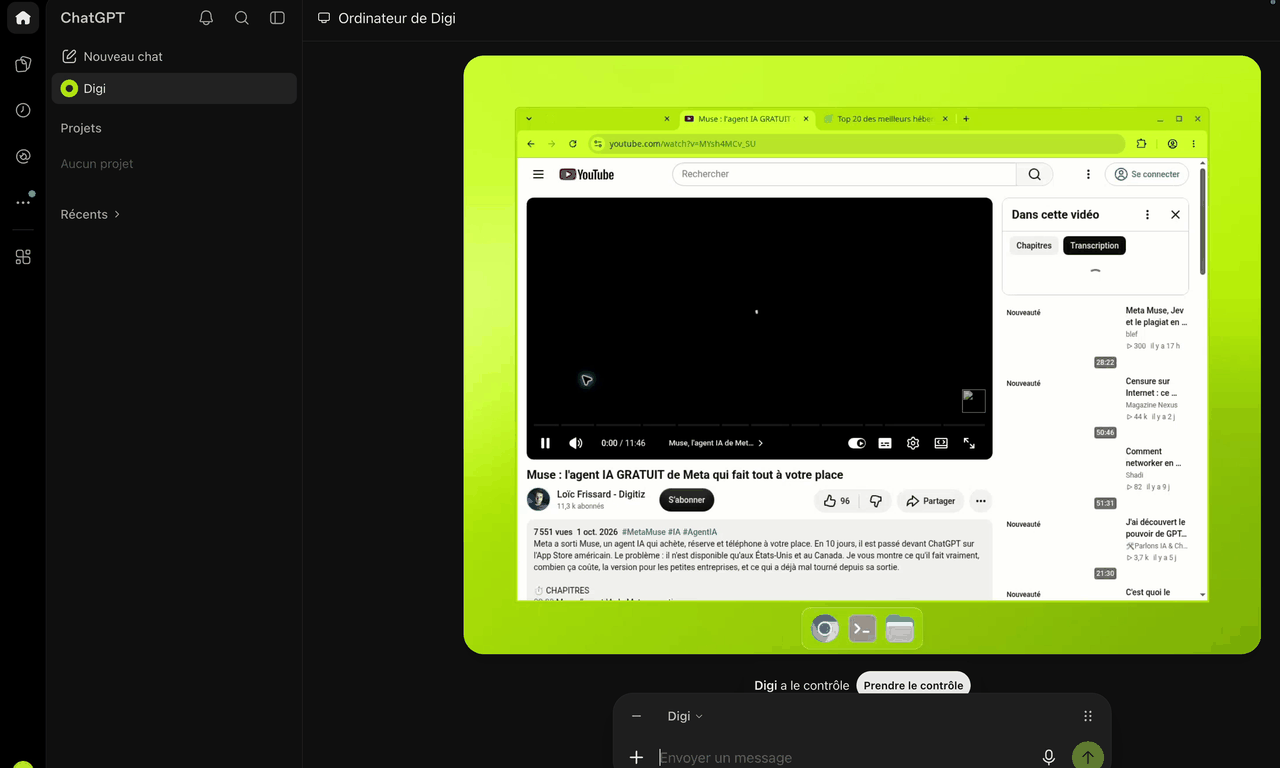1280x768 pixels.
Task: Open the browser tab search chevron
Action: tap(529, 119)
